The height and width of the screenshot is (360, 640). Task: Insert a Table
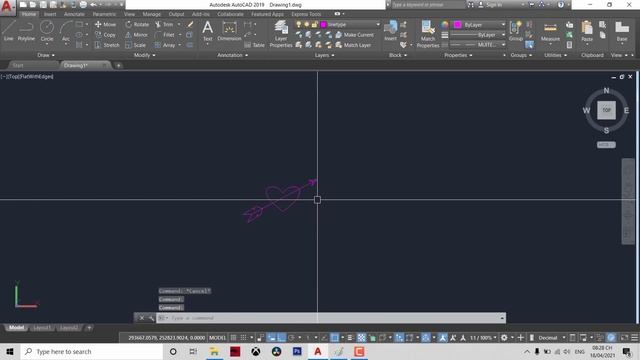254,45
